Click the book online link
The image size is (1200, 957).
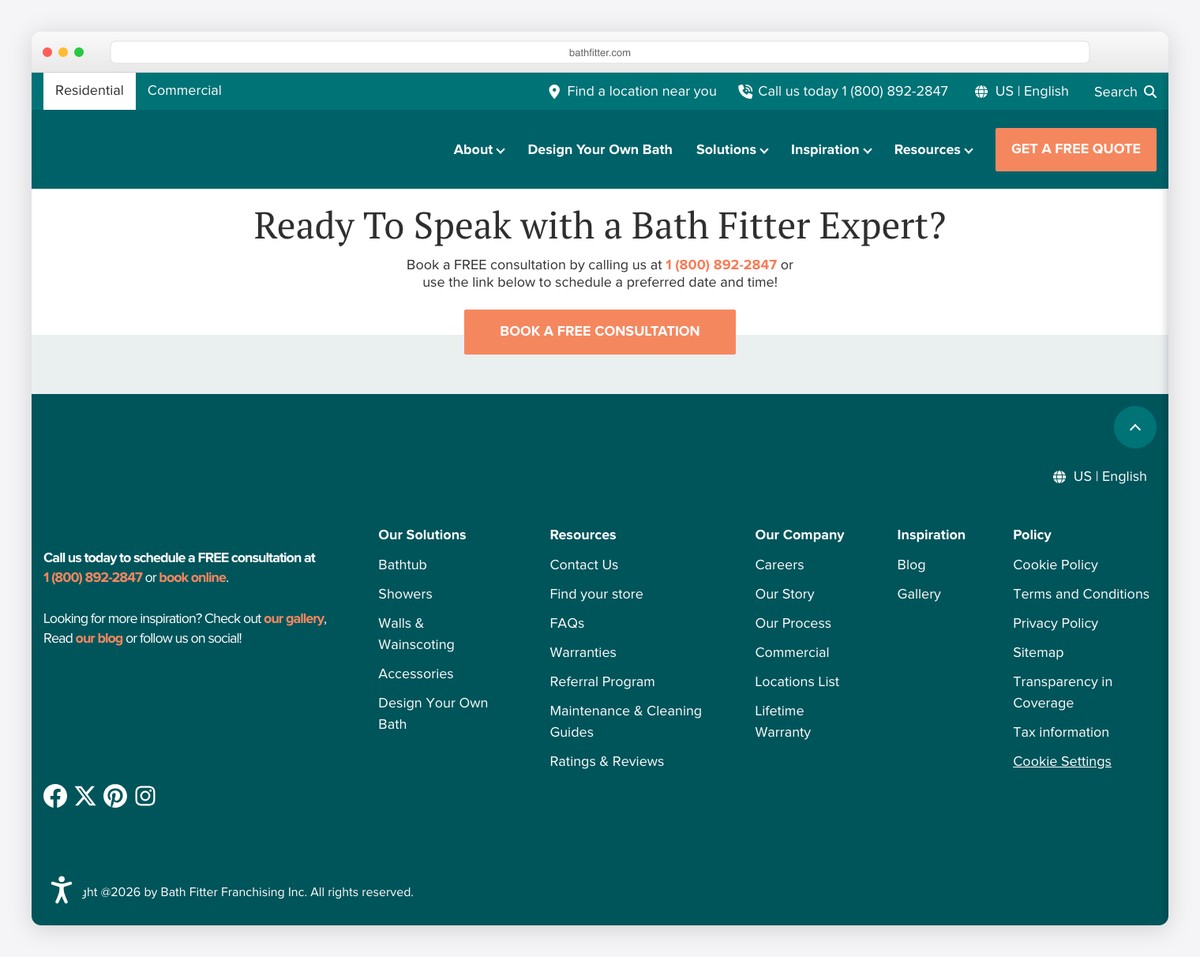192,578
